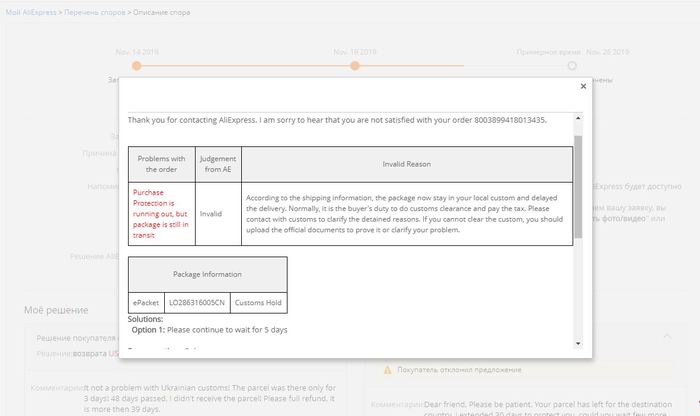The height and width of the screenshot is (416, 700).
Task: Collapse the seller response panel chevron
Action: coord(667,337)
